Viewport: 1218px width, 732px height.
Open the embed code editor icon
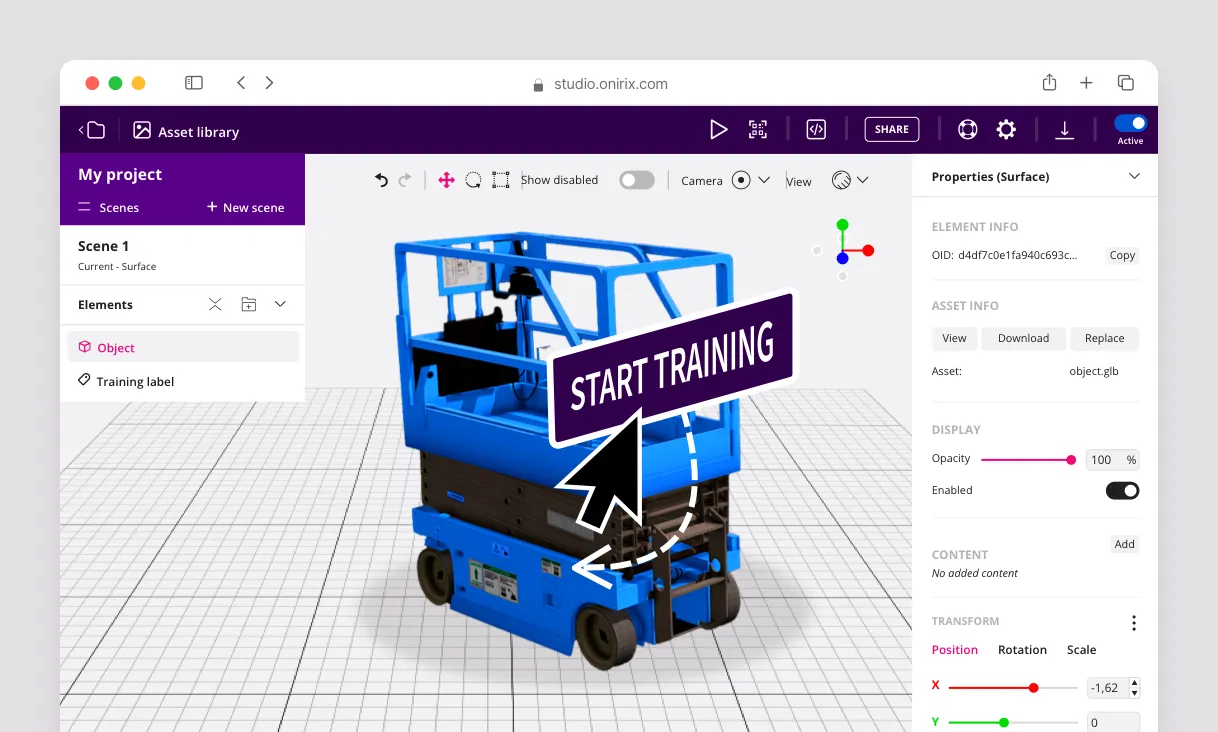tap(816, 129)
